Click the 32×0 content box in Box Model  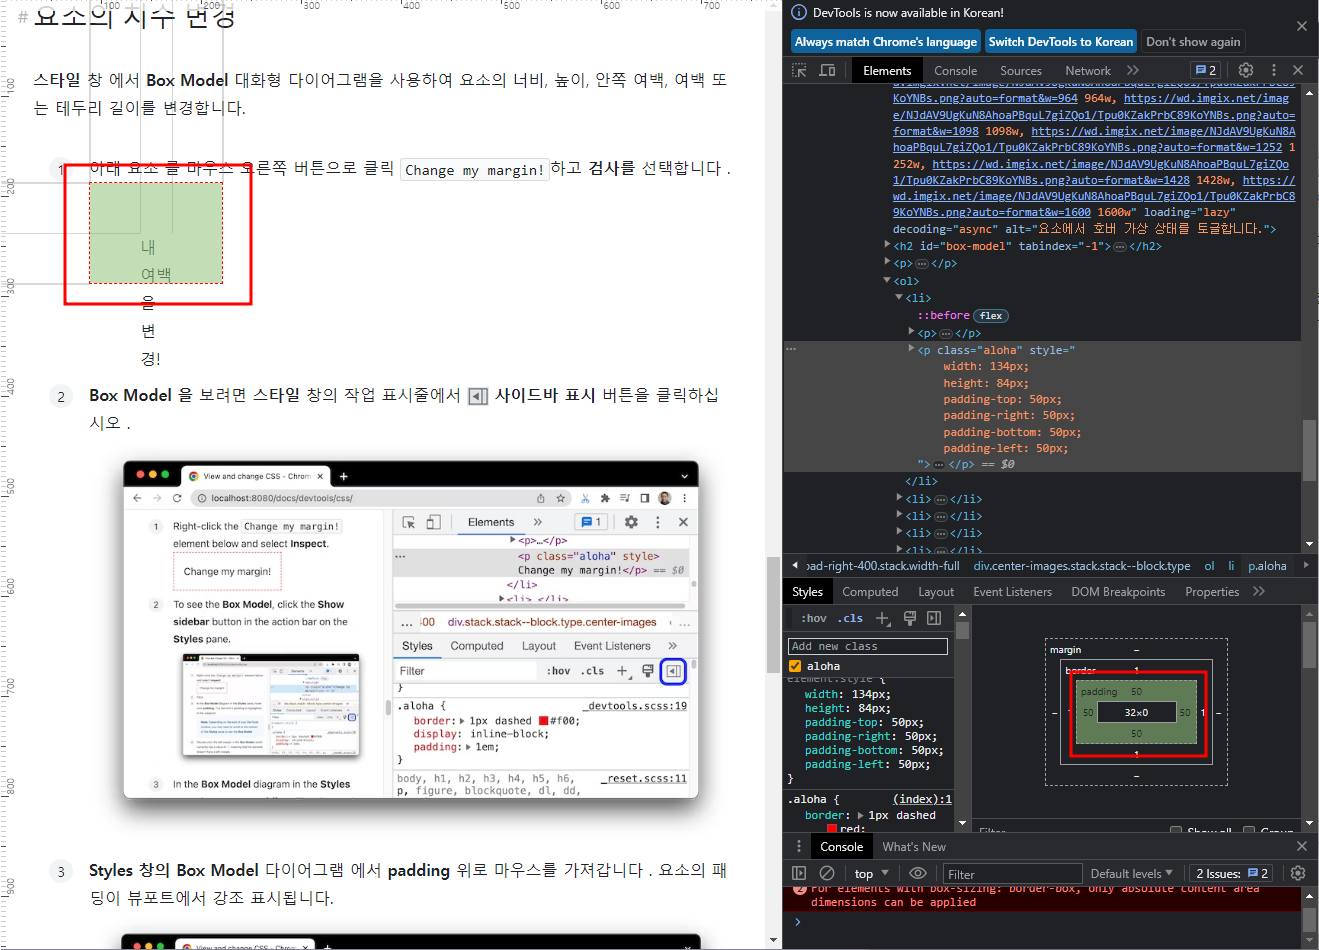(1136, 712)
